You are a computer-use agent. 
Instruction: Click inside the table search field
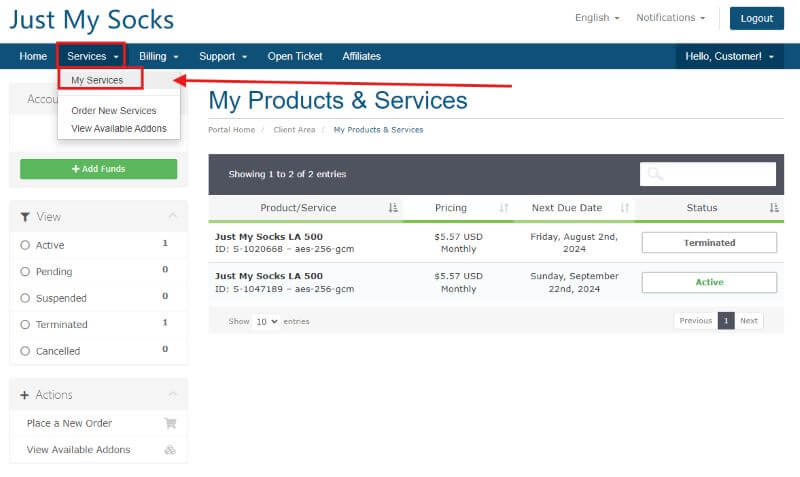click(708, 174)
